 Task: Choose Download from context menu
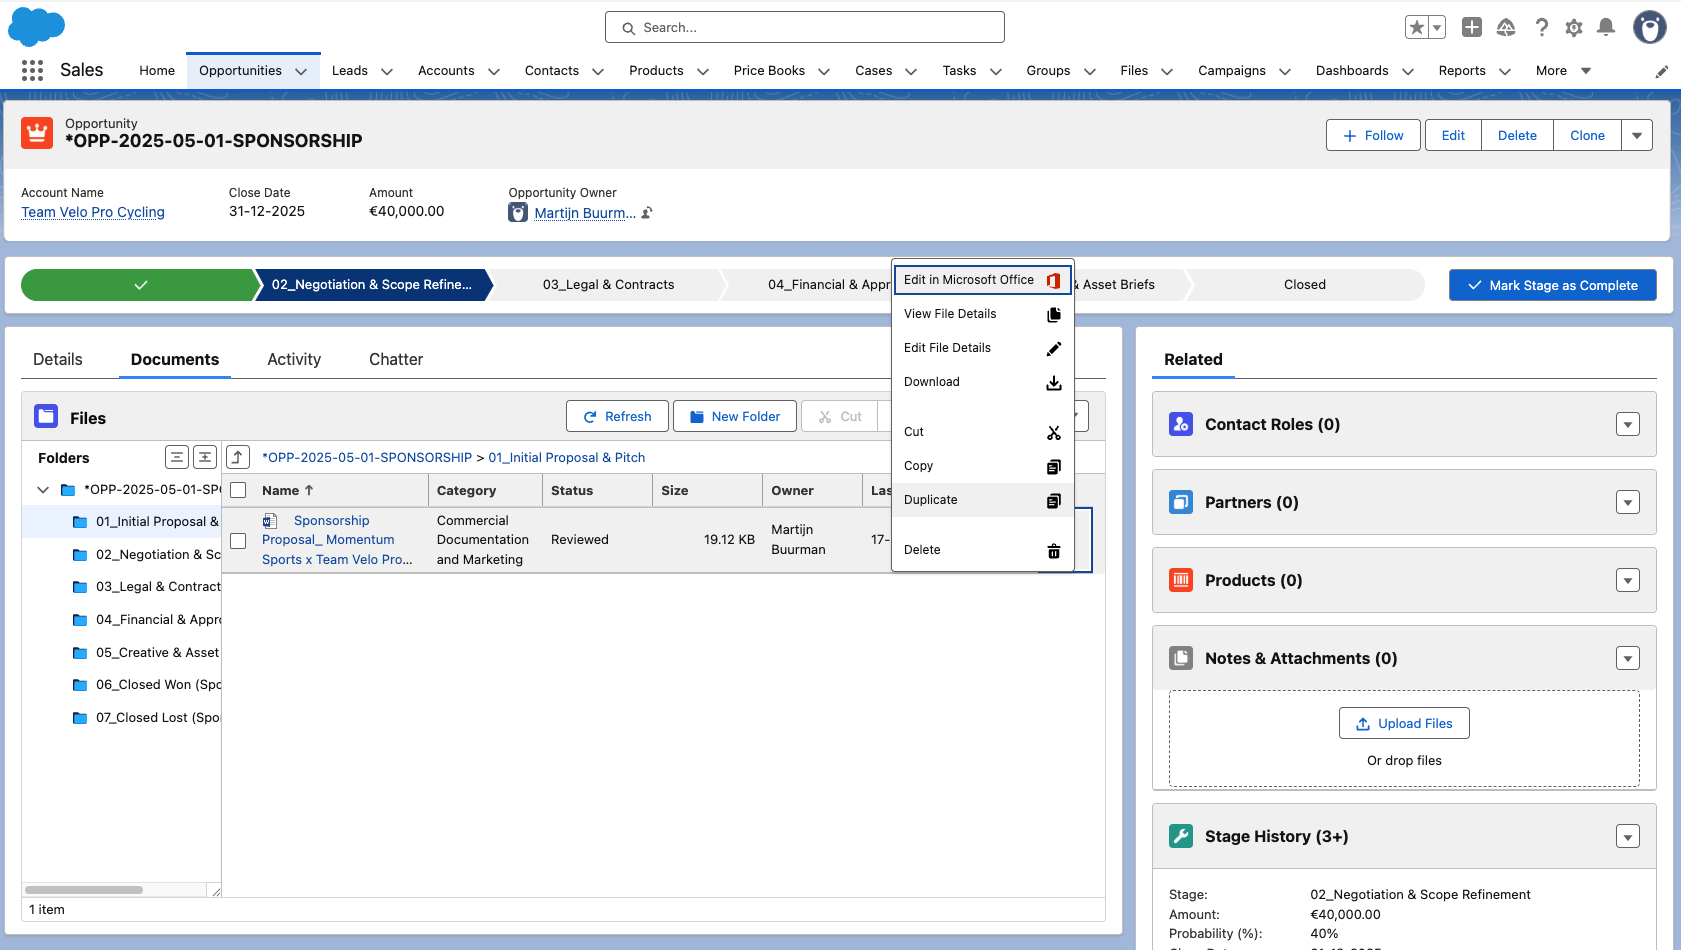pyautogui.click(x=982, y=382)
